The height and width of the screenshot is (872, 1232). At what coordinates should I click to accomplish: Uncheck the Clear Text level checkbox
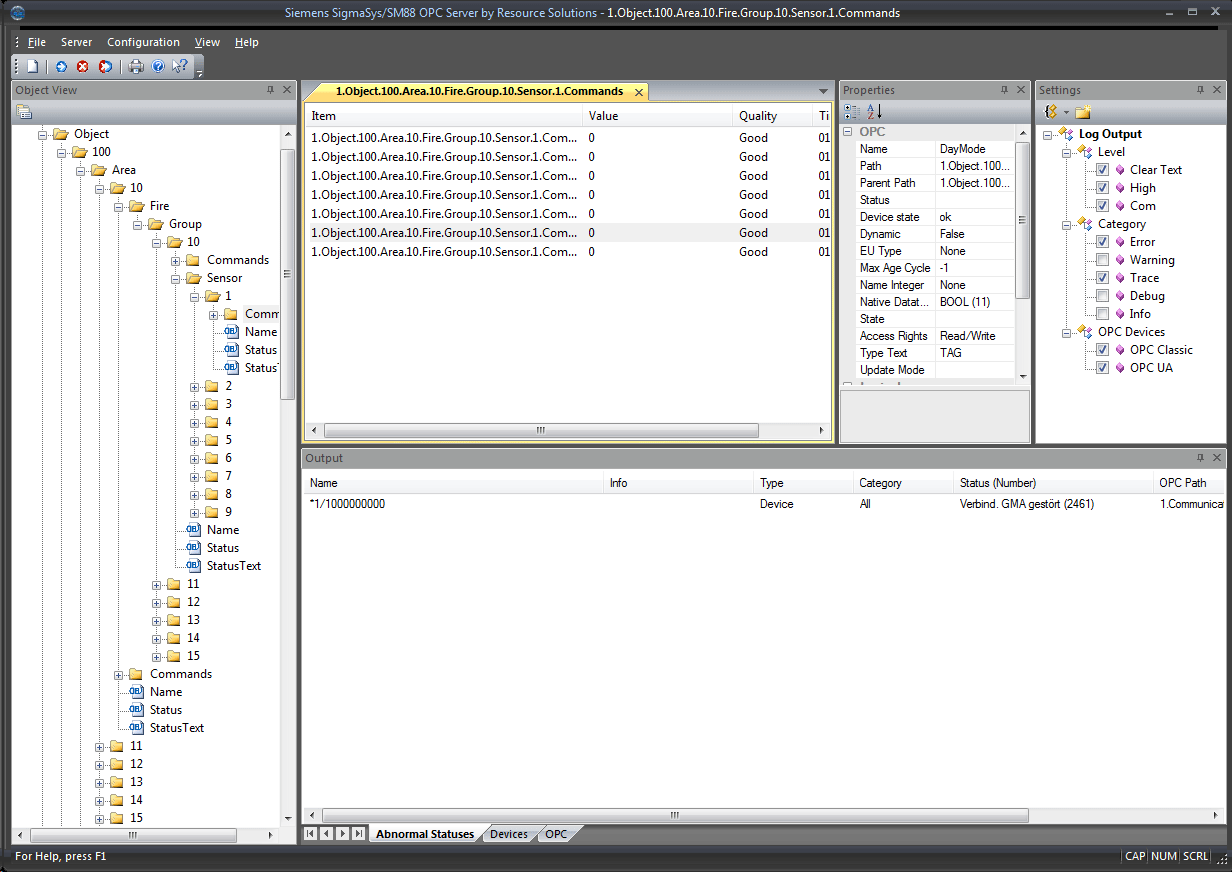click(1102, 170)
